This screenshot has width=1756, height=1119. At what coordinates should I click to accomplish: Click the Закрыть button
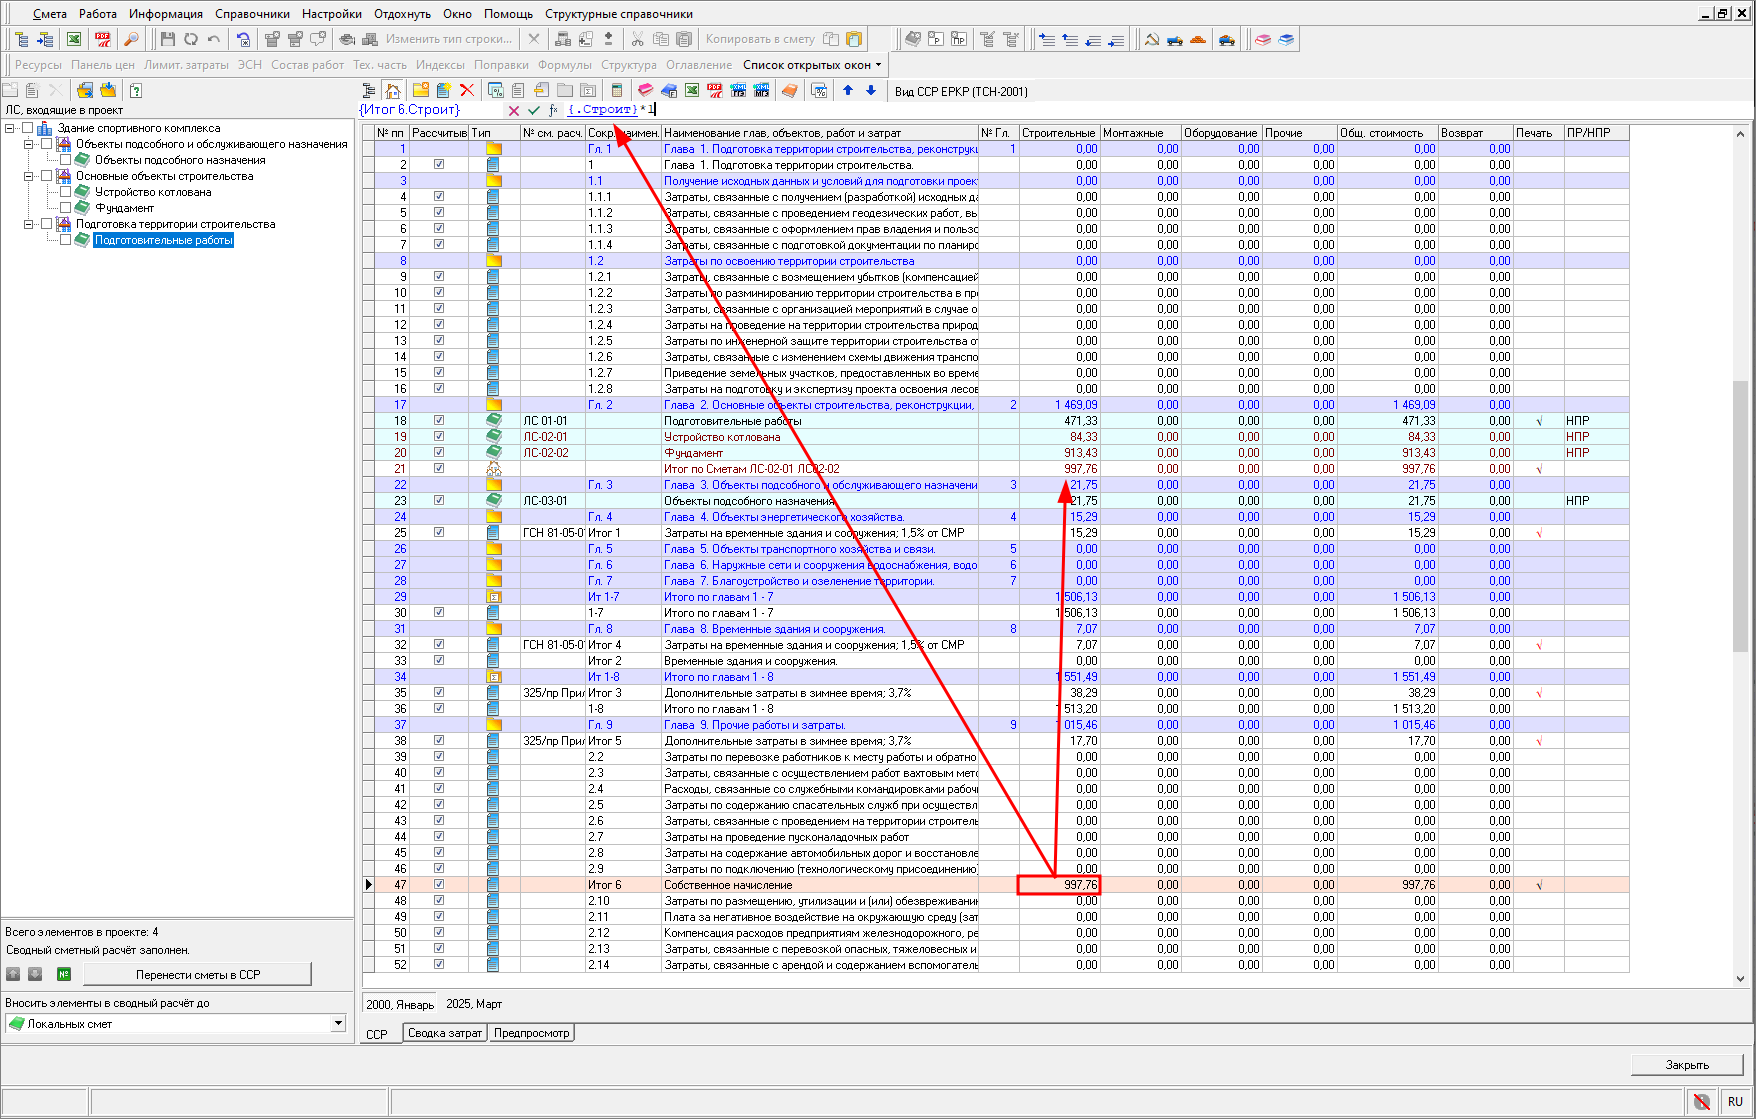tap(1686, 1065)
